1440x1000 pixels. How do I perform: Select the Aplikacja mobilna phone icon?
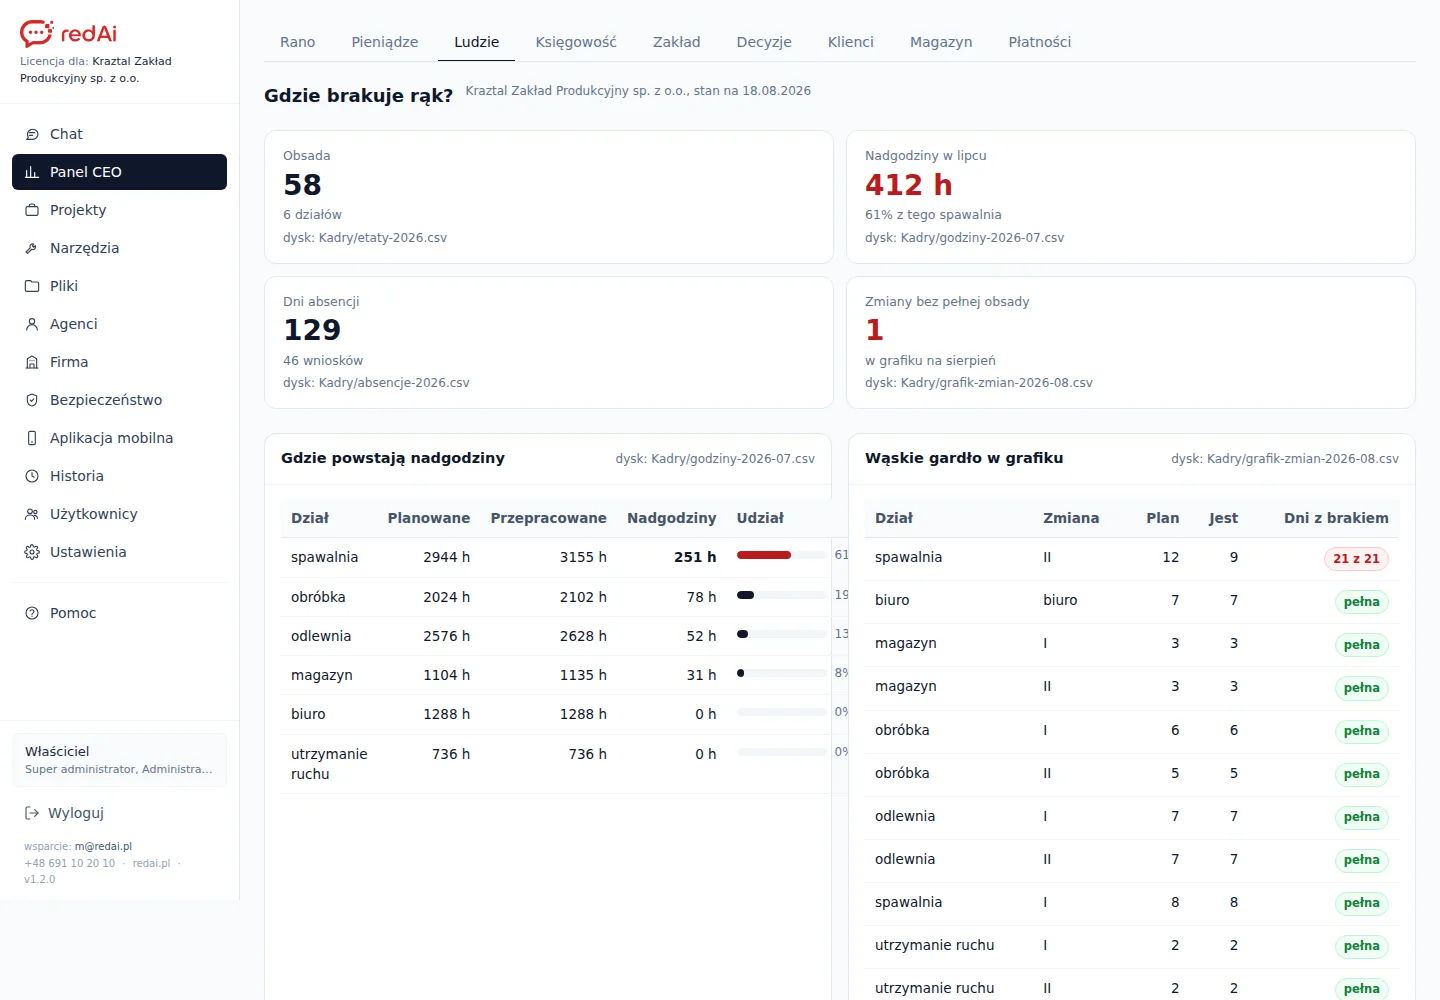(x=32, y=438)
